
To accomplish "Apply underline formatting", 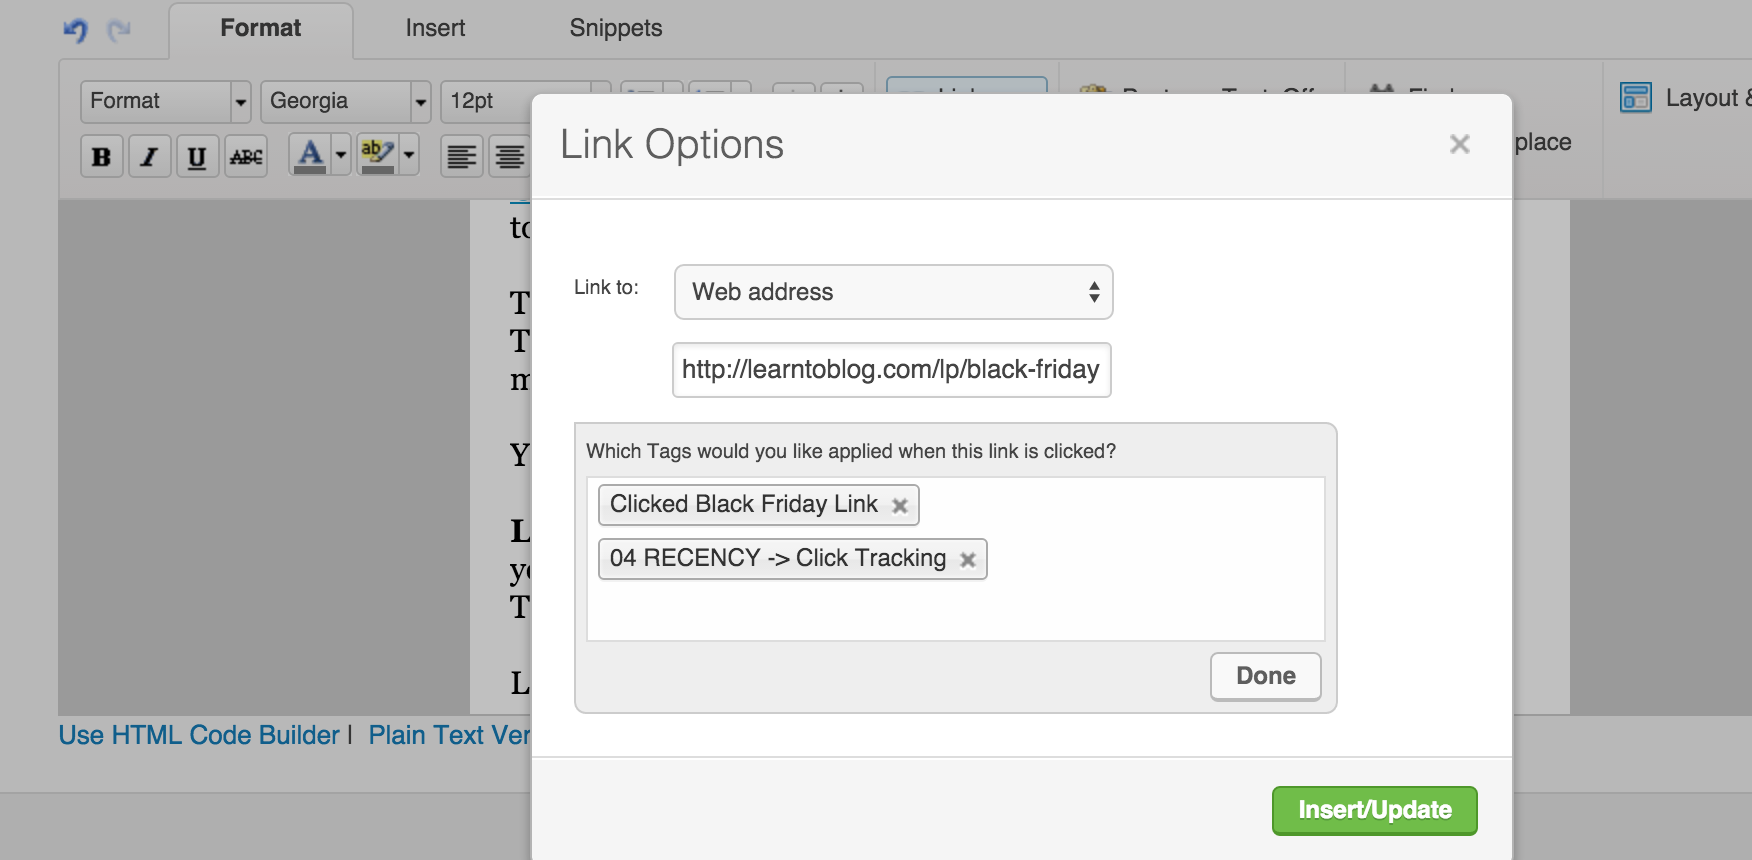I will pos(197,156).
